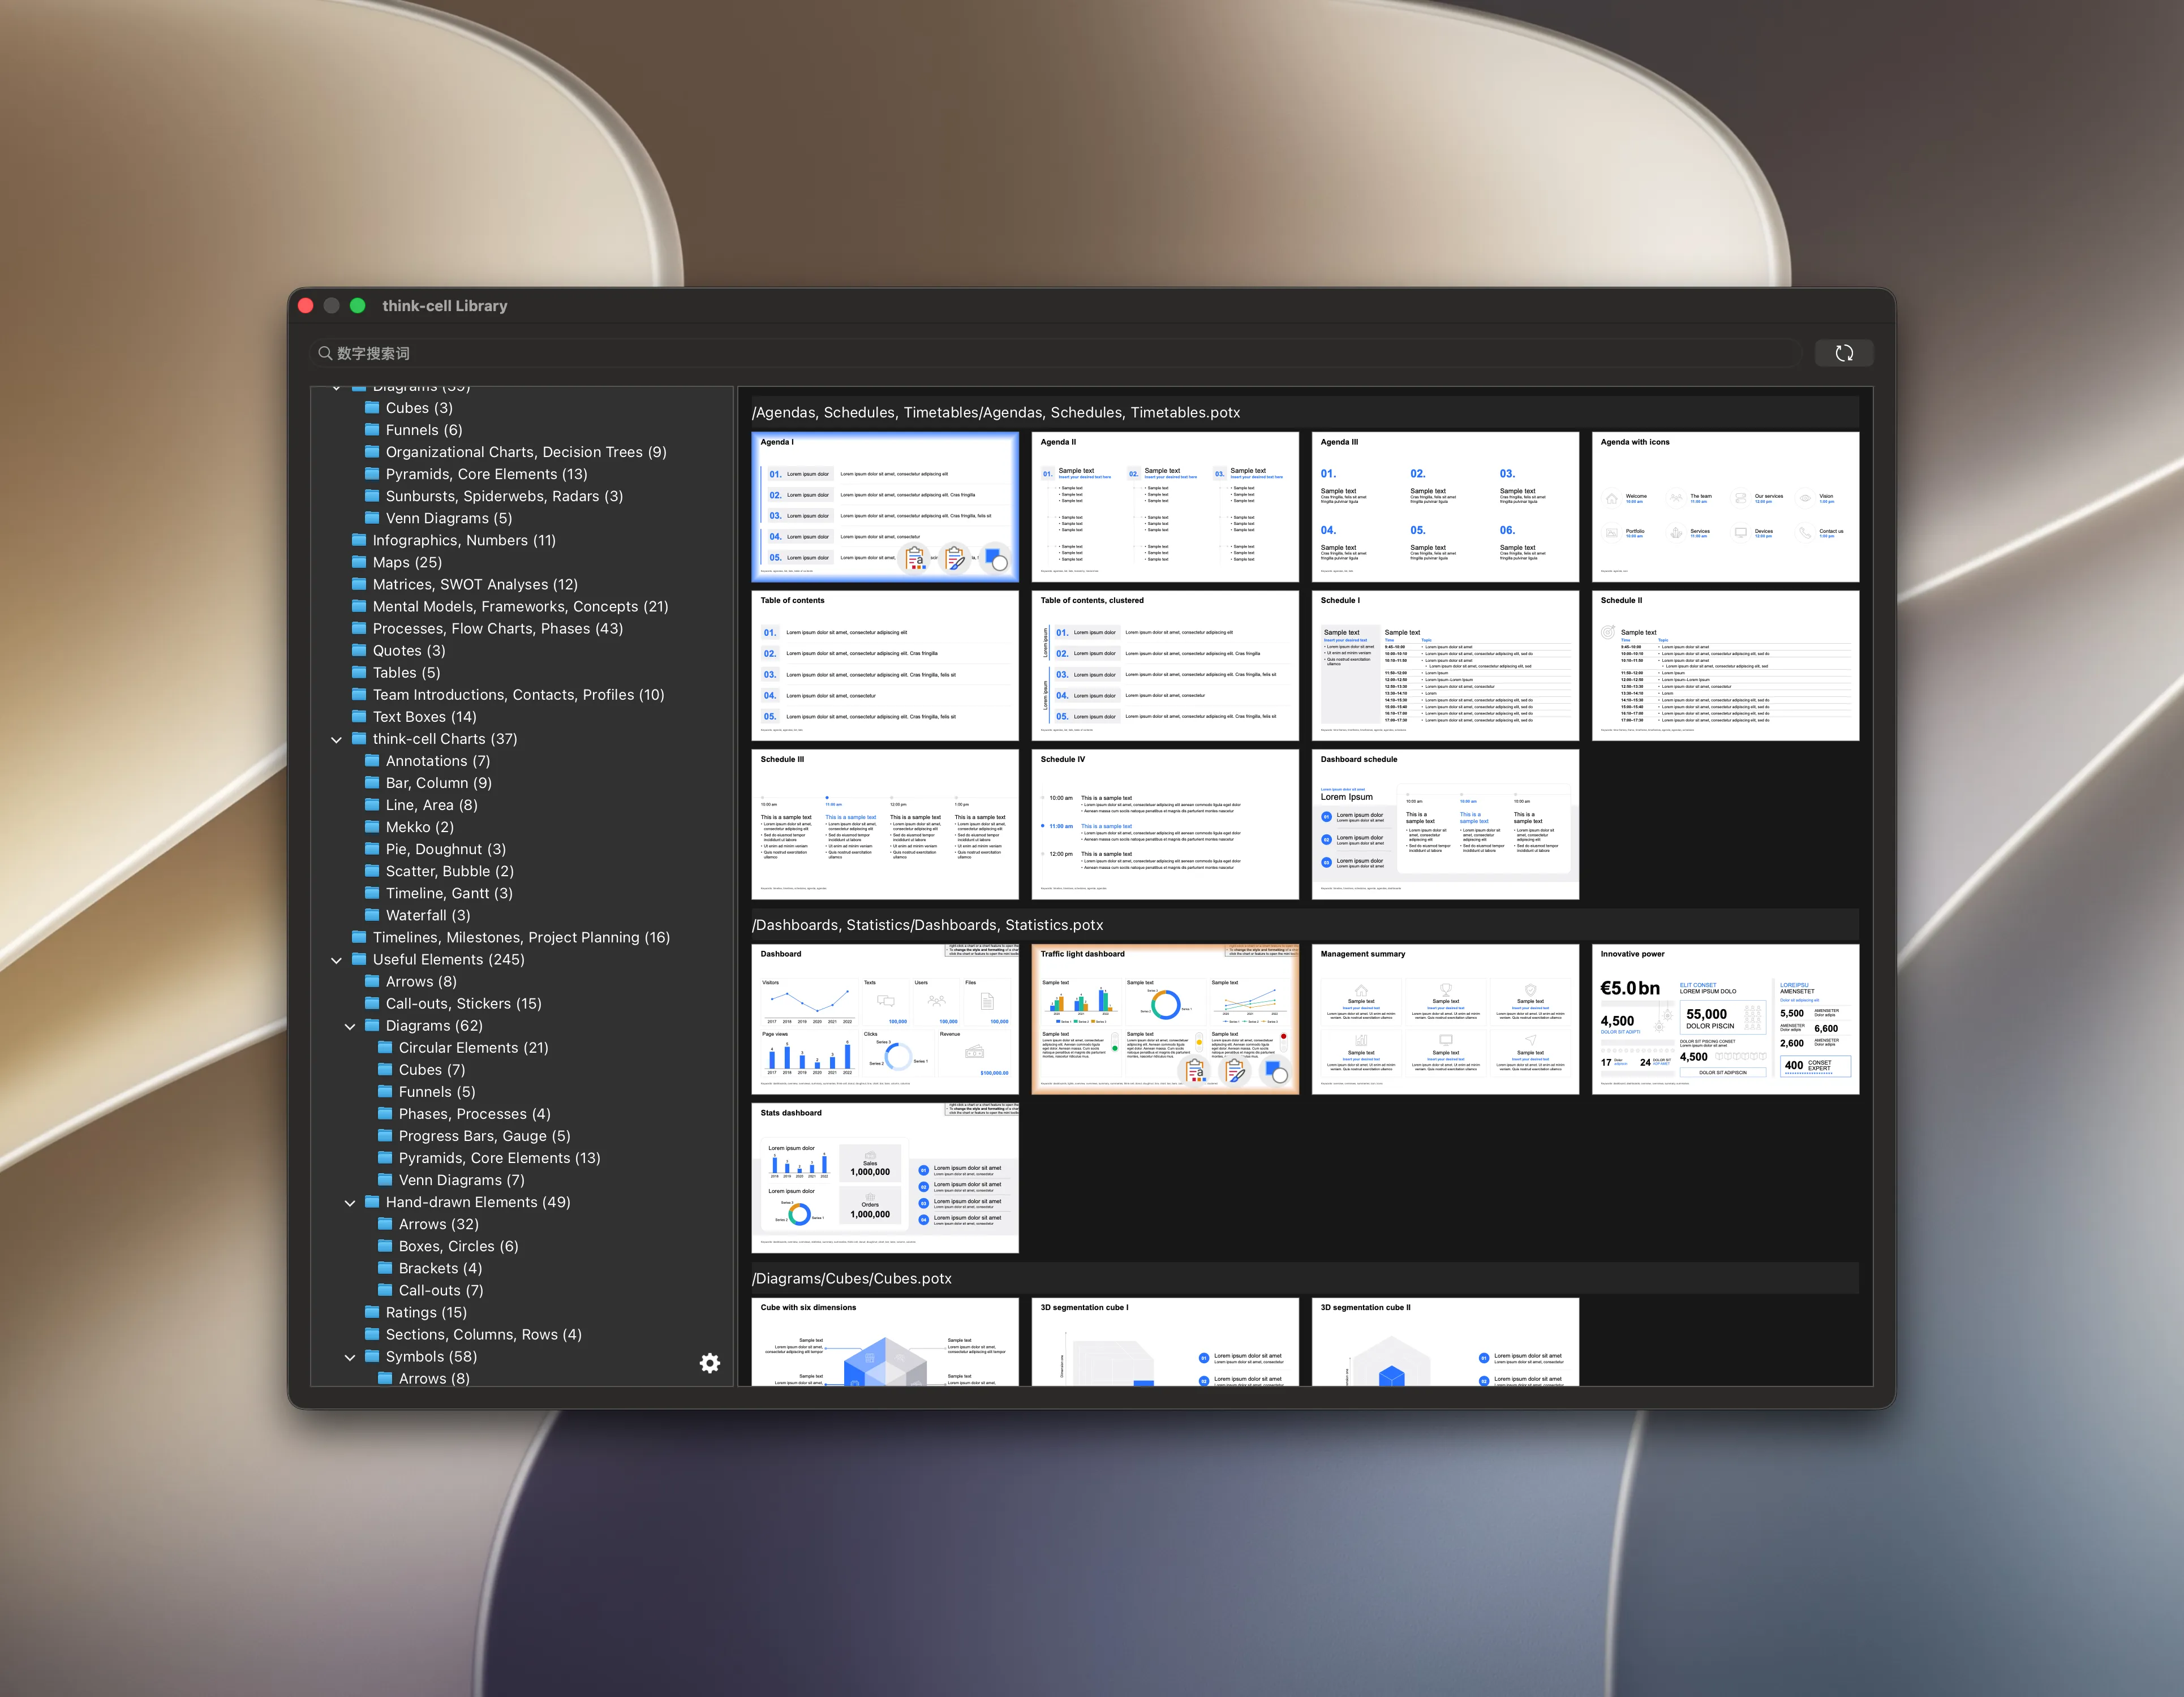
Task: Open library settings gear icon
Action: [710, 1363]
